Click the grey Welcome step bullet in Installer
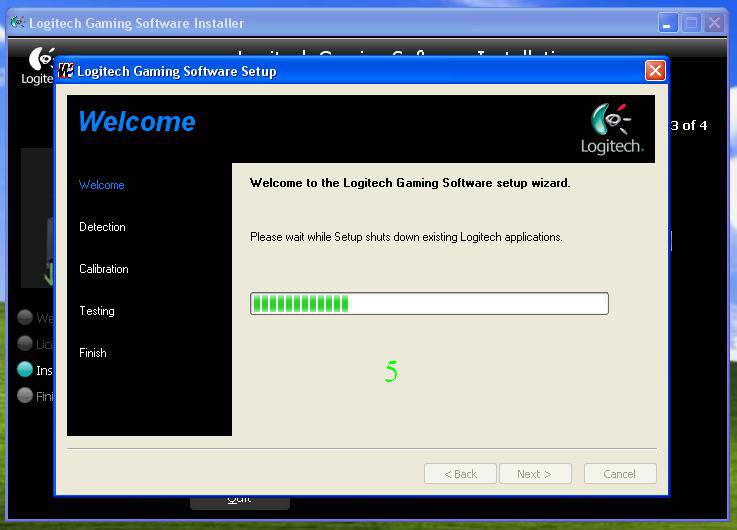 click(x=25, y=317)
